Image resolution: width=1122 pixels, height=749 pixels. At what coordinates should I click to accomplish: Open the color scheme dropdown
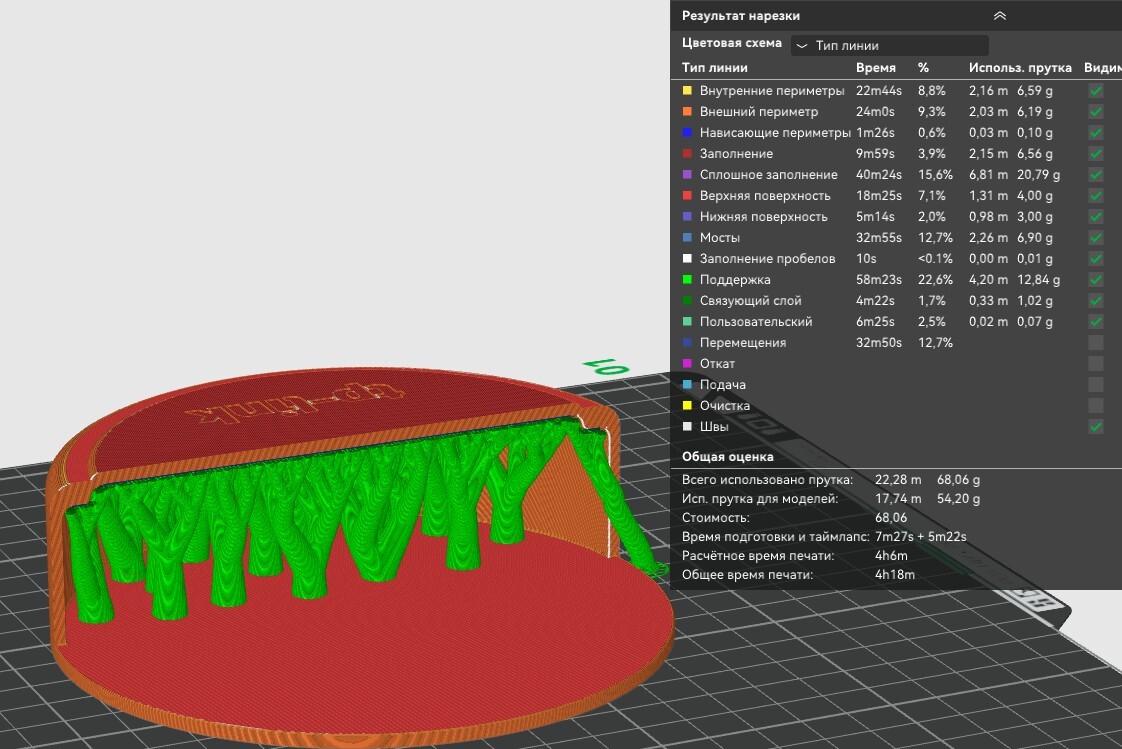(x=889, y=46)
